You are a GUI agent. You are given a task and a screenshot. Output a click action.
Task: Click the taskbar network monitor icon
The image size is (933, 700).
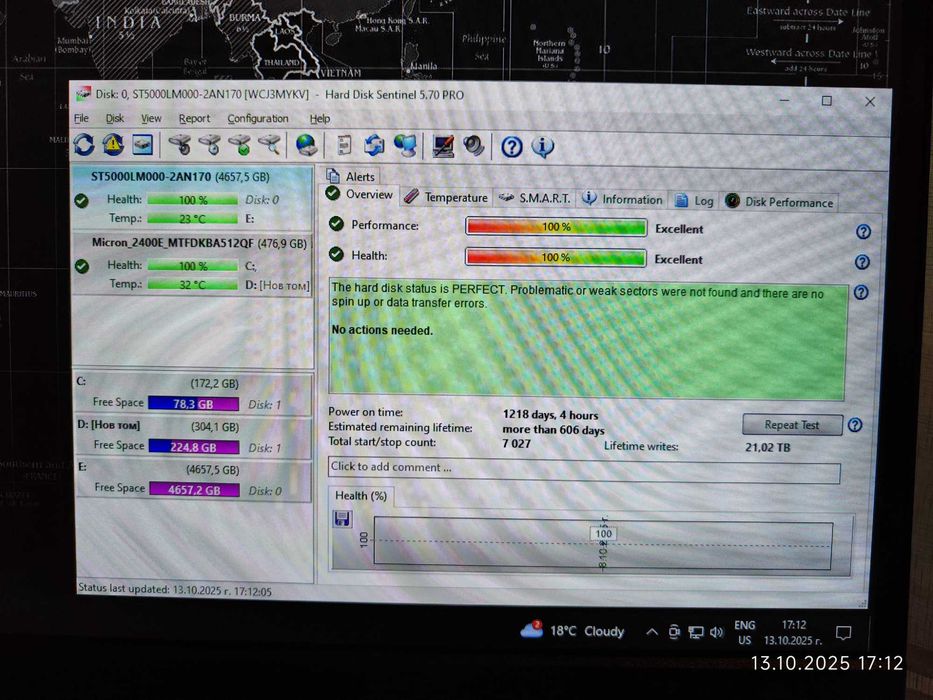pos(695,632)
